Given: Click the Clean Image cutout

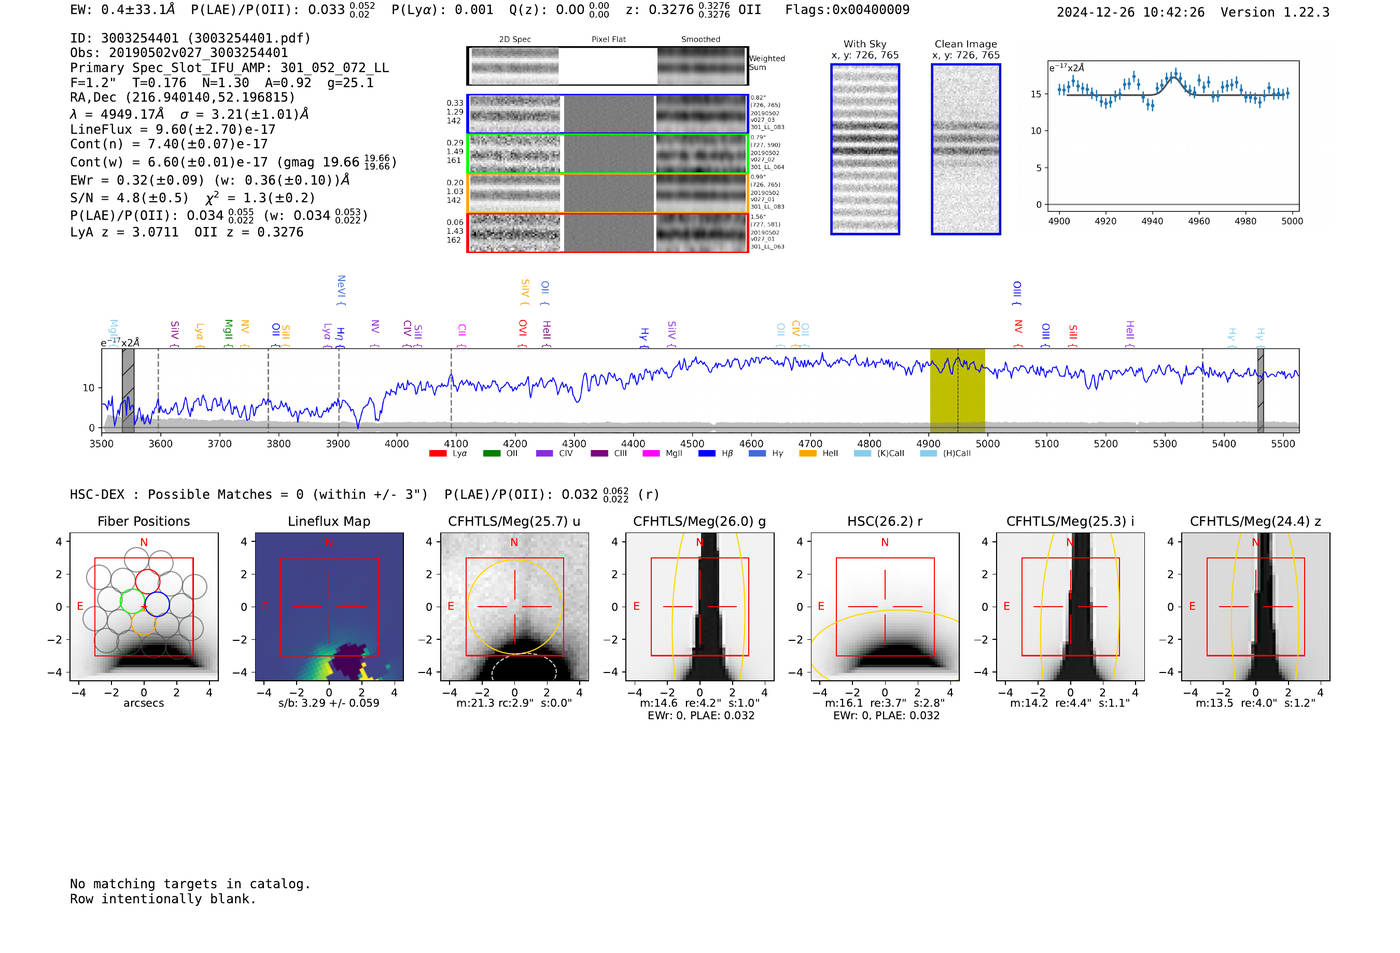Looking at the screenshot, I should pyautogui.click(x=966, y=149).
